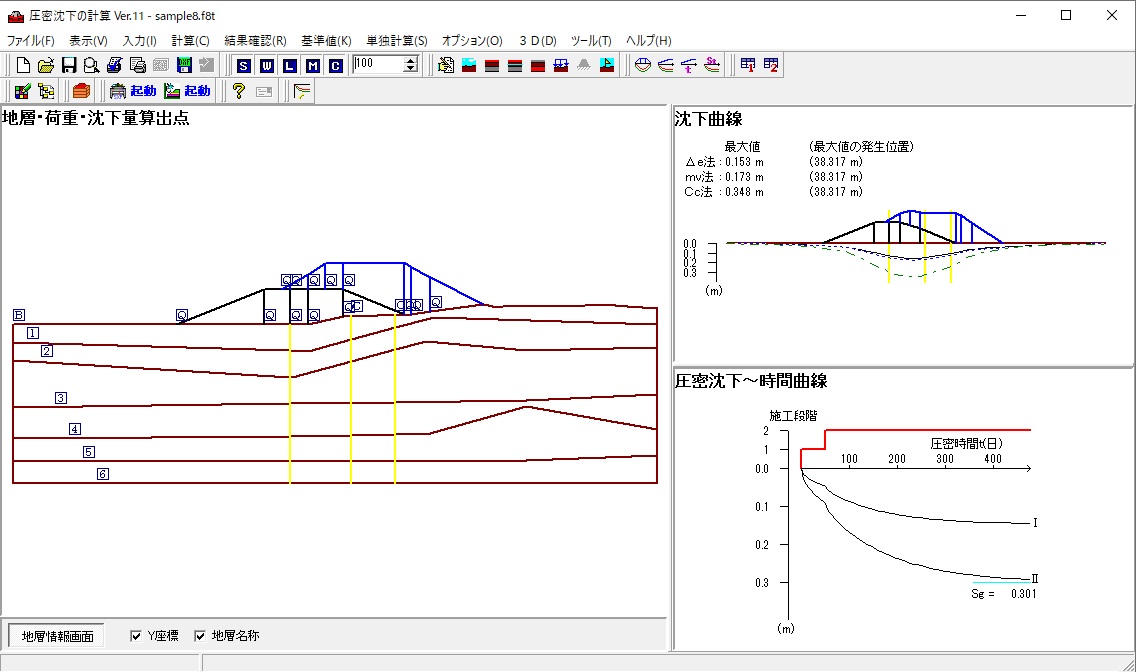Viewport: 1136px width, 672px height.
Task: Click the red stacked layers icon
Action: coord(81,91)
